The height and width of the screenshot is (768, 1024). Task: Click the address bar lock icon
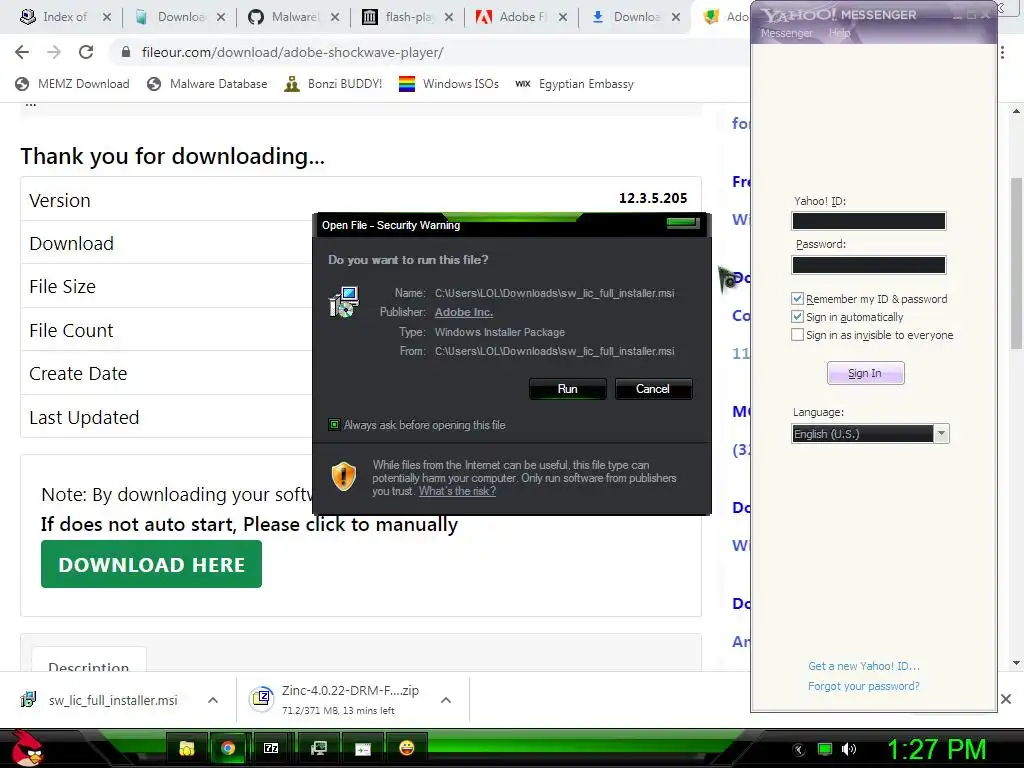pos(126,52)
